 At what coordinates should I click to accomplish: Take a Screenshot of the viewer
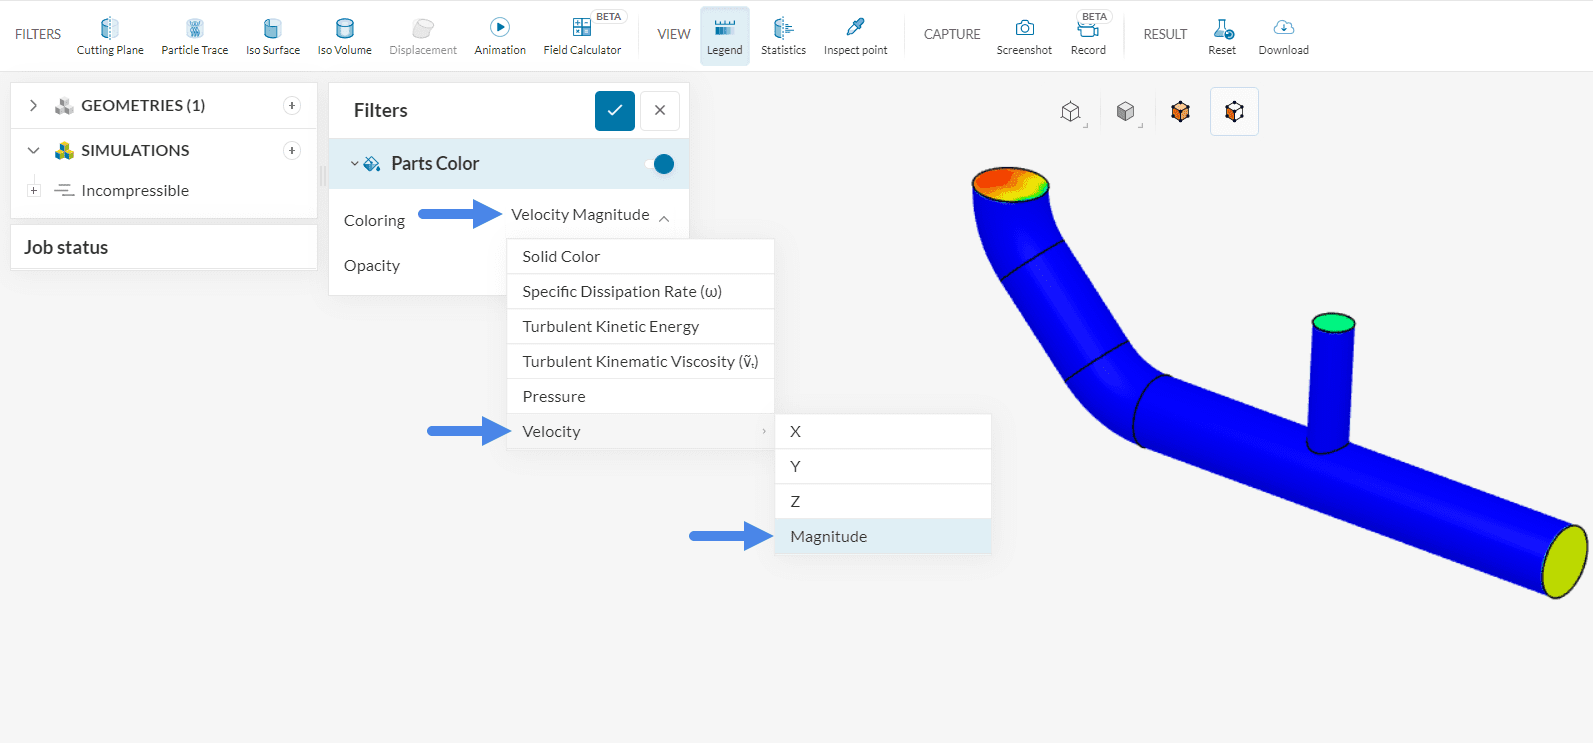pyautogui.click(x=1024, y=36)
